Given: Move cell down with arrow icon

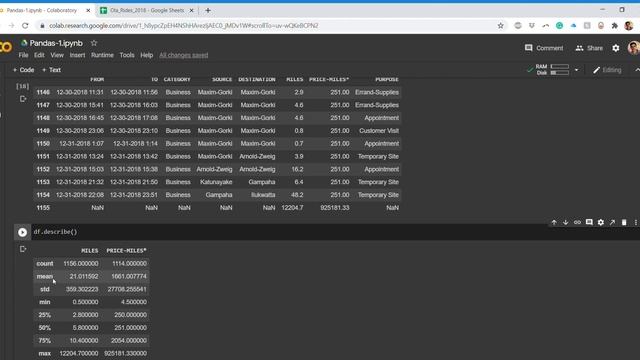Looking at the screenshot, I should [565, 222].
